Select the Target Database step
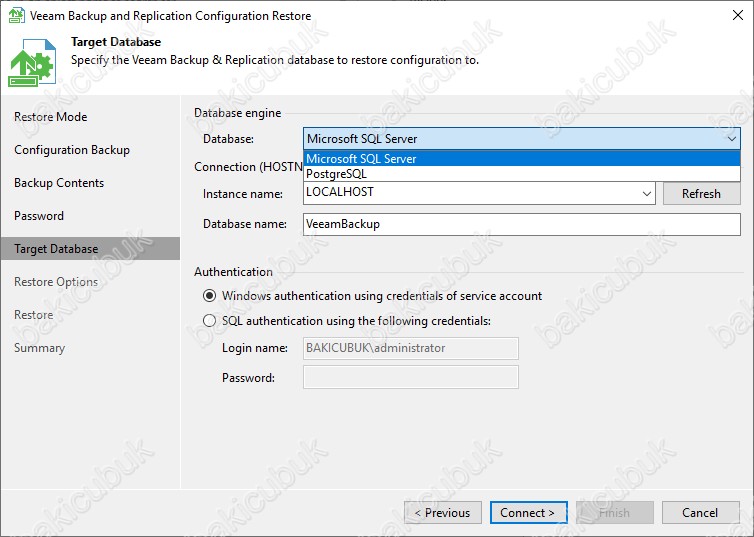This screenshot has height=537, width=754. (x=90, y=249)
